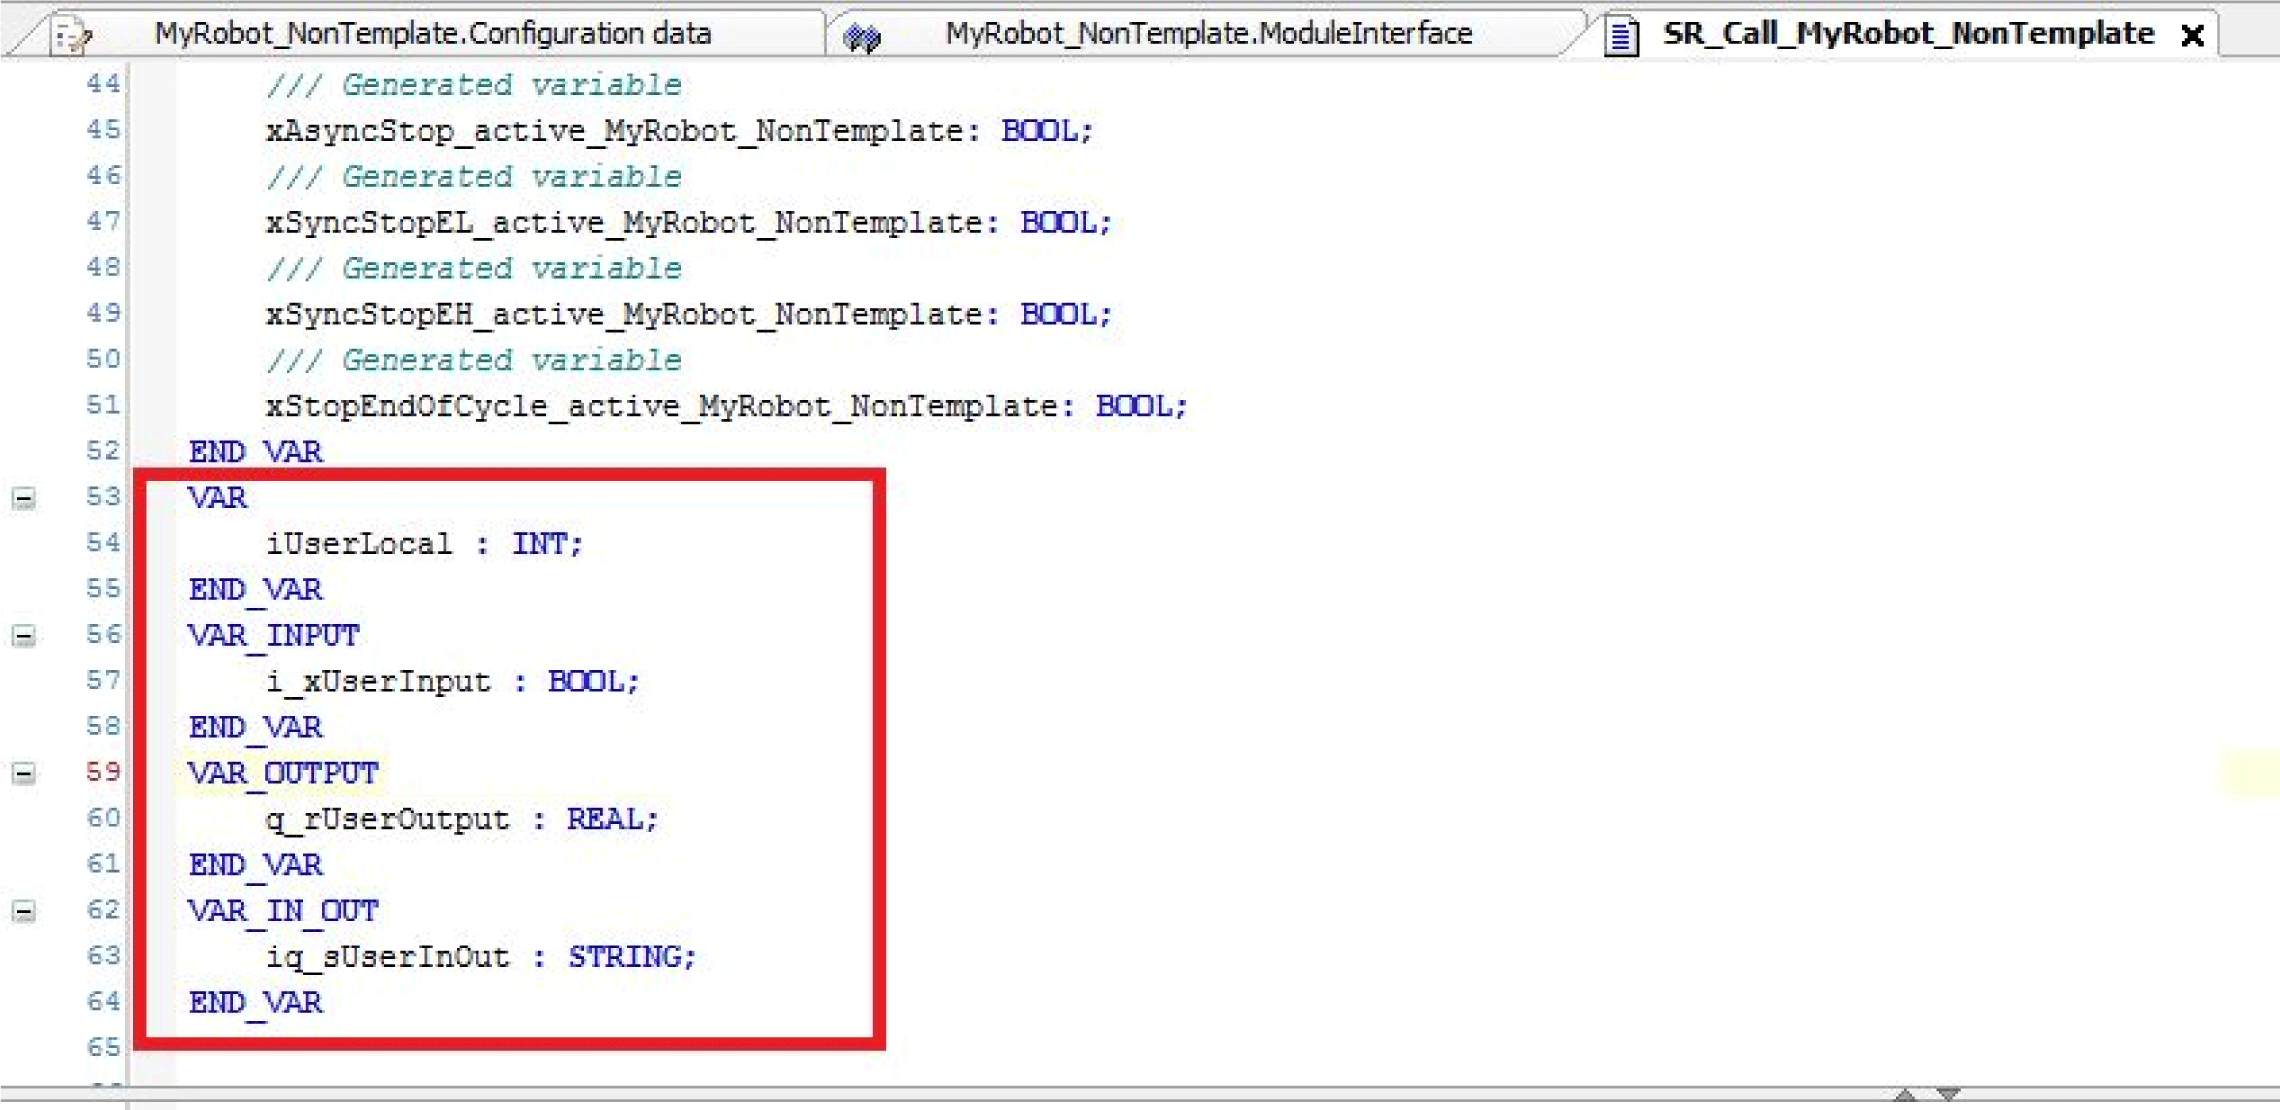This screenshot has width=2280, height=1110.
Task: Select the SR_Call_MyRobot_NonTemplate tab label
Action: pyautogui.click(x=1907, y=34)
